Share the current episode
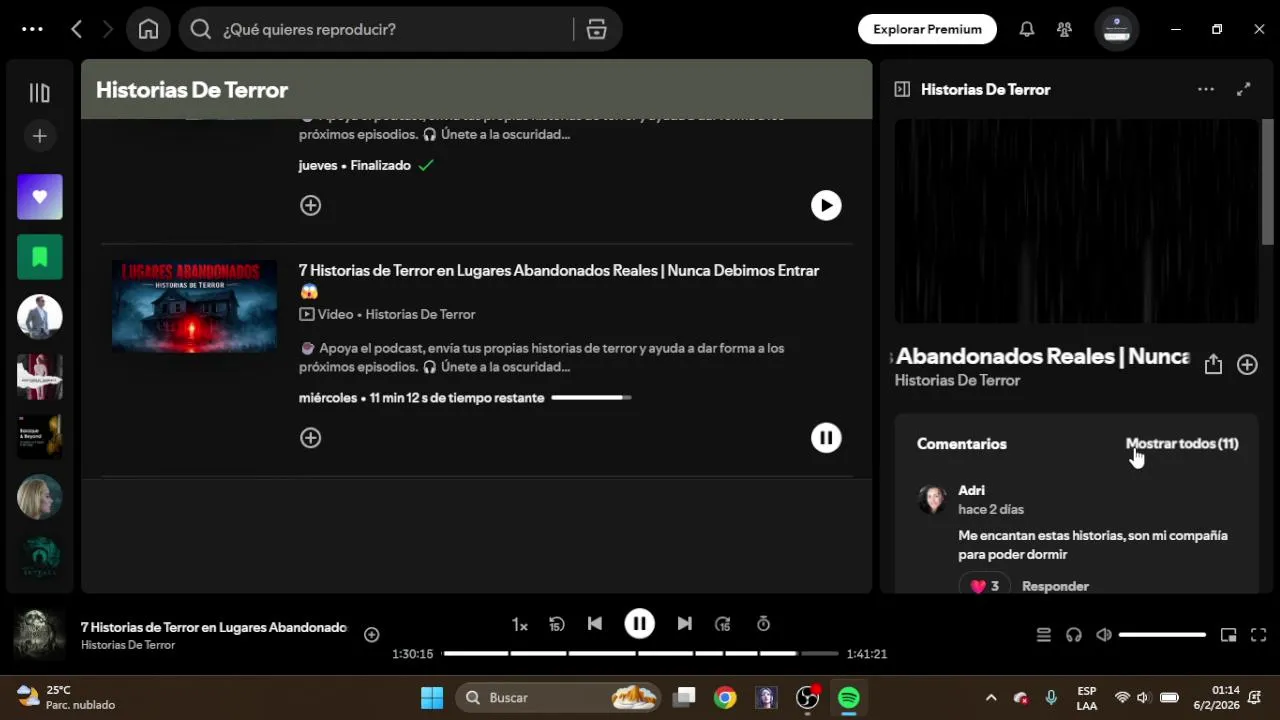This screenshot has height=720, width=1280. [1213, 364]
